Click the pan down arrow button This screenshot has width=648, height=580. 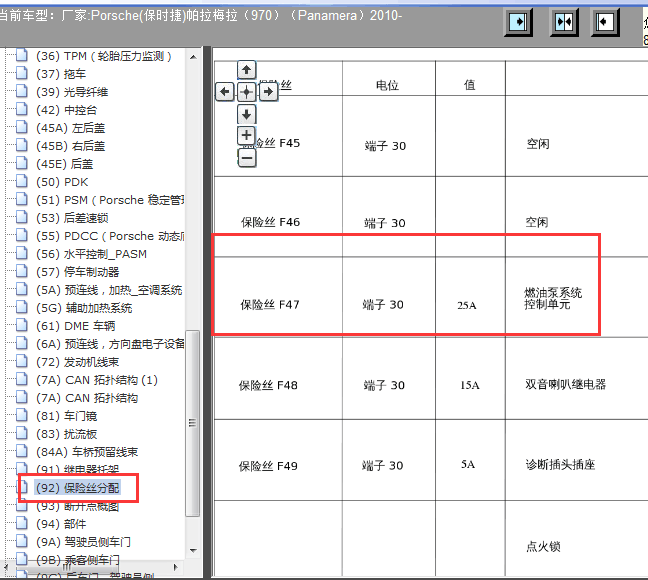tap(246, 114)
